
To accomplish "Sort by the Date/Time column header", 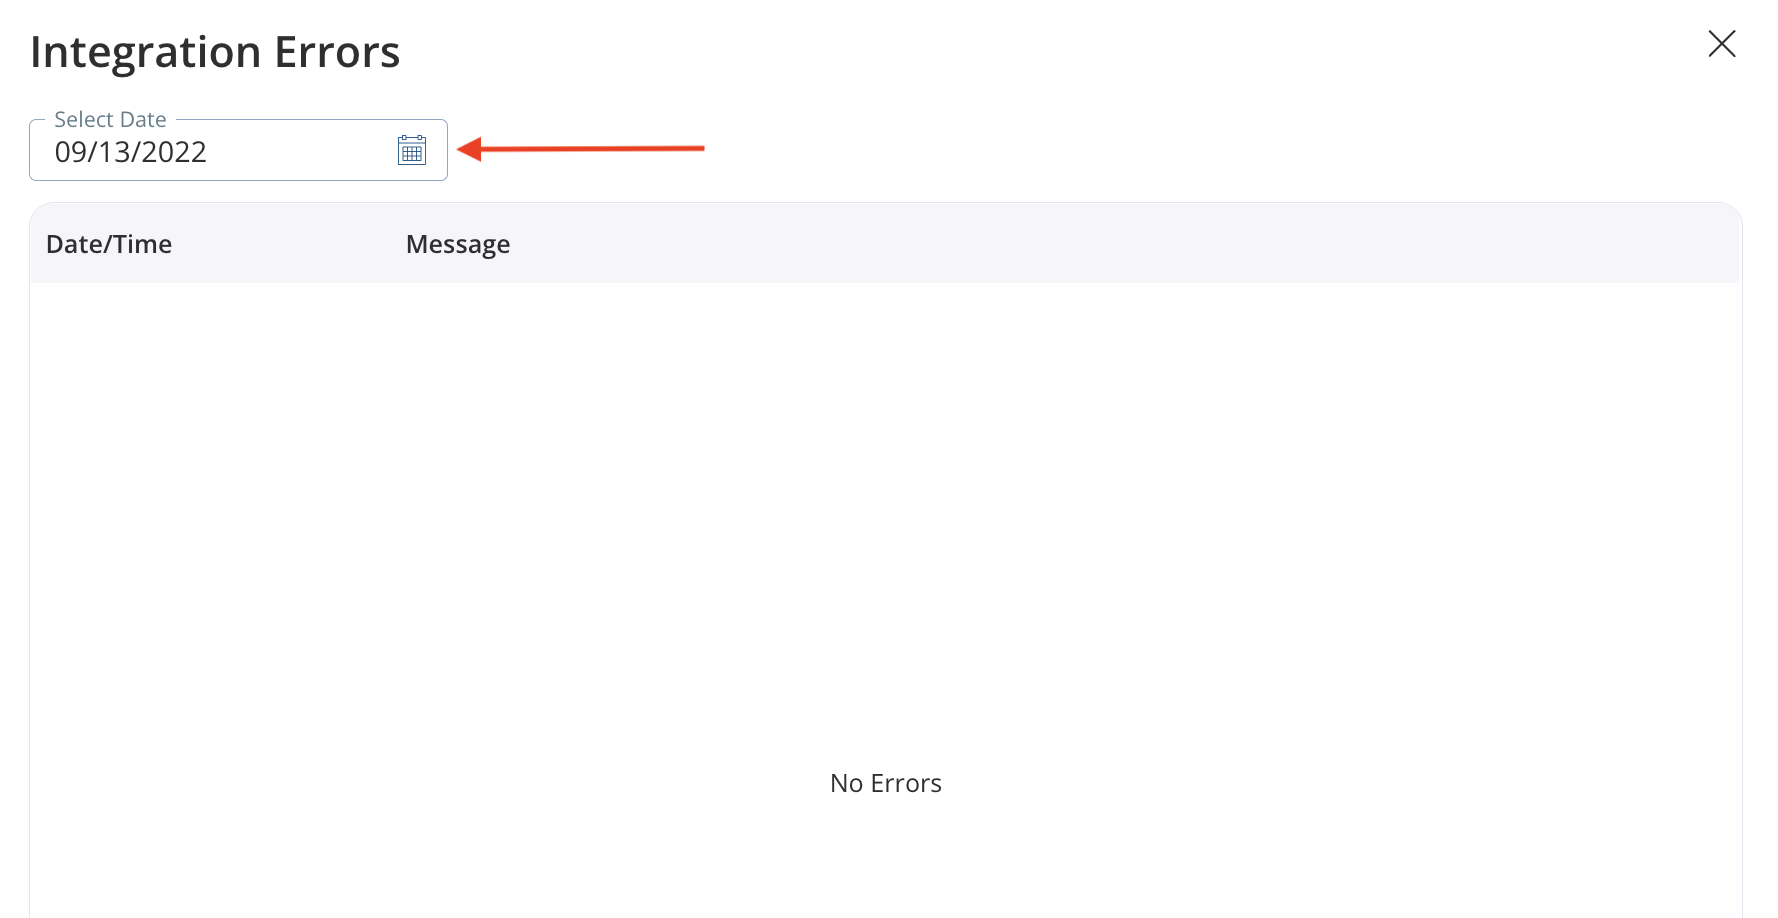I will 109,244.
